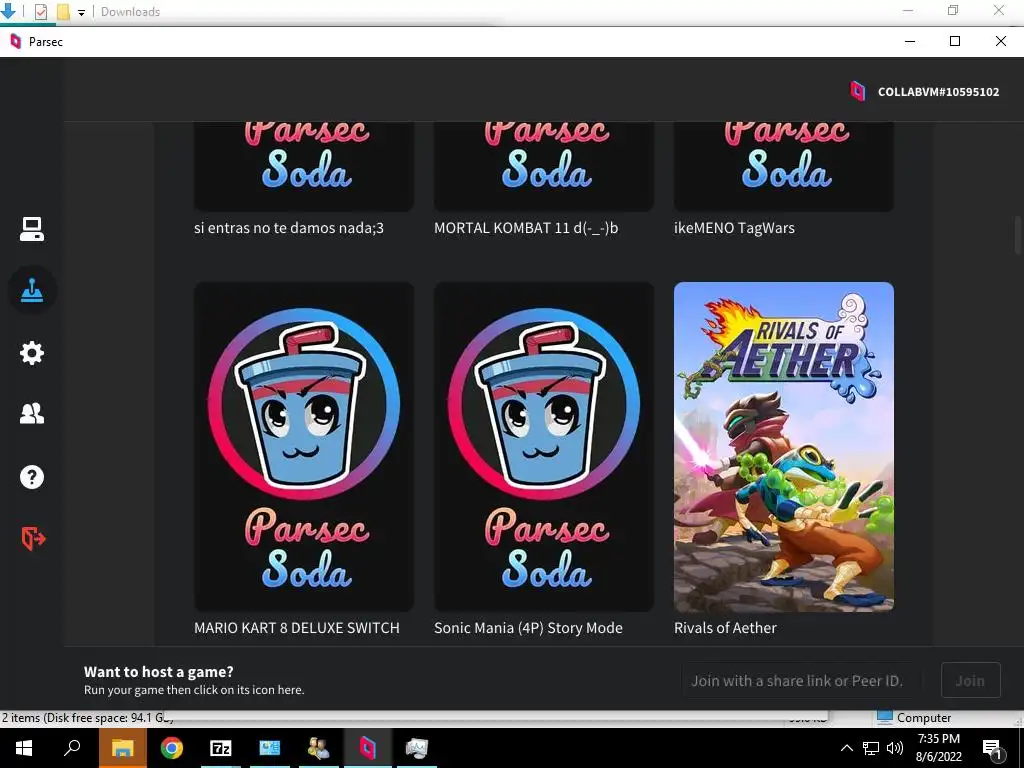Image resolution: width=1024 pixels, height=768 pixels.
Task: Open thumbnail above MORTAL KOMBAT 11 title
Action: (543, 167)
